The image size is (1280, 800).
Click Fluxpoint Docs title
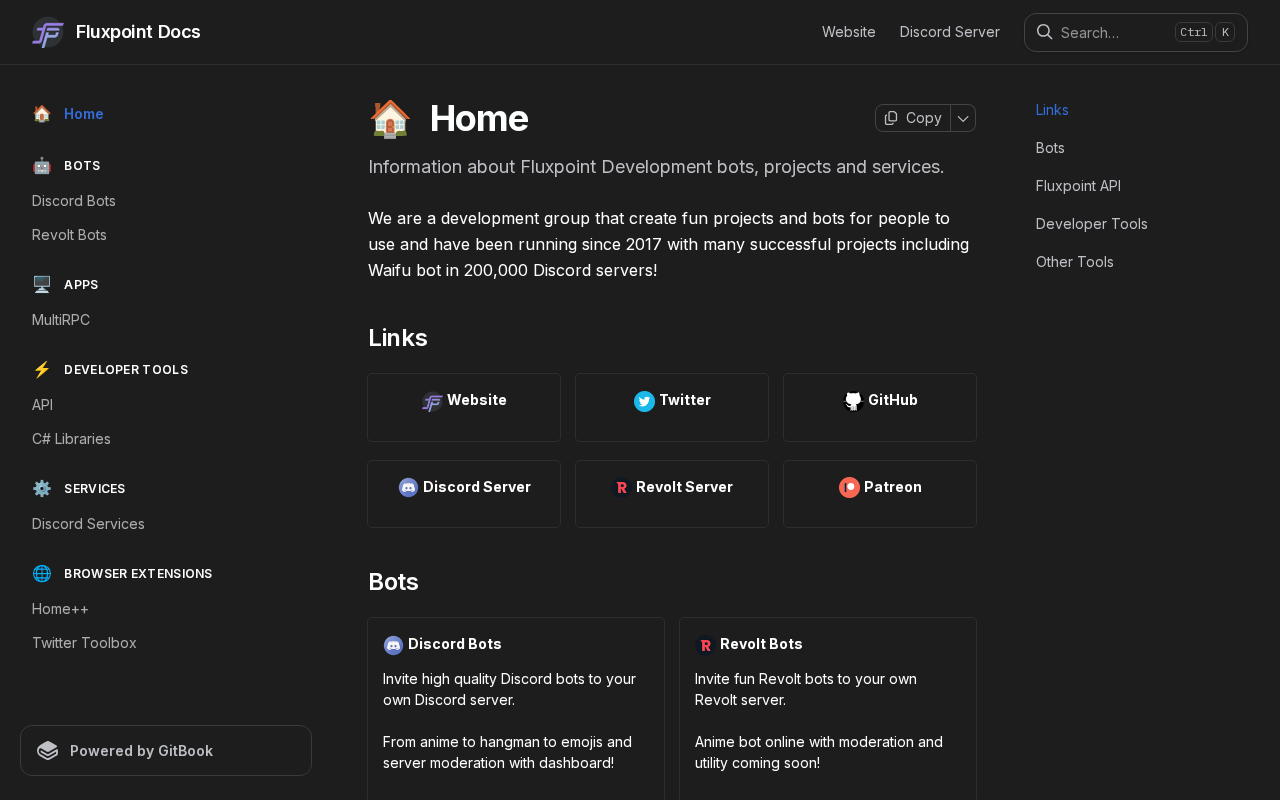(138, 32)
